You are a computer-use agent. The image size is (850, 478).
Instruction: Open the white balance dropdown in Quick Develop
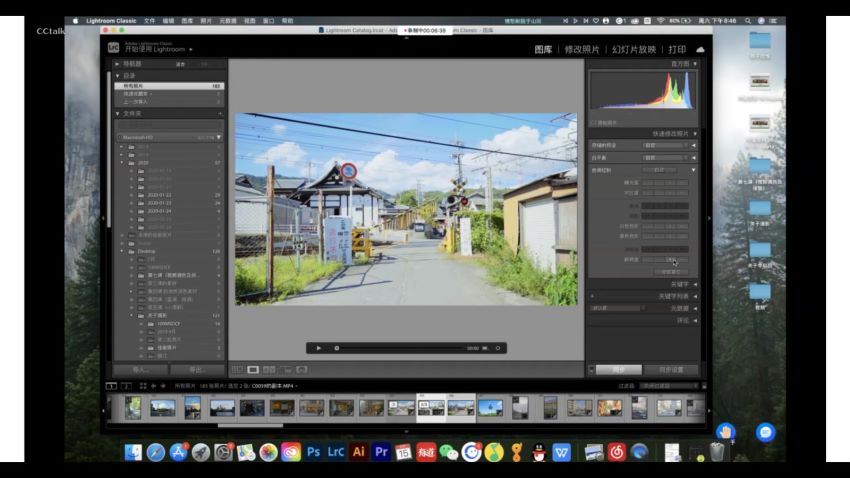pyautogui.click(x=666, y=158)
